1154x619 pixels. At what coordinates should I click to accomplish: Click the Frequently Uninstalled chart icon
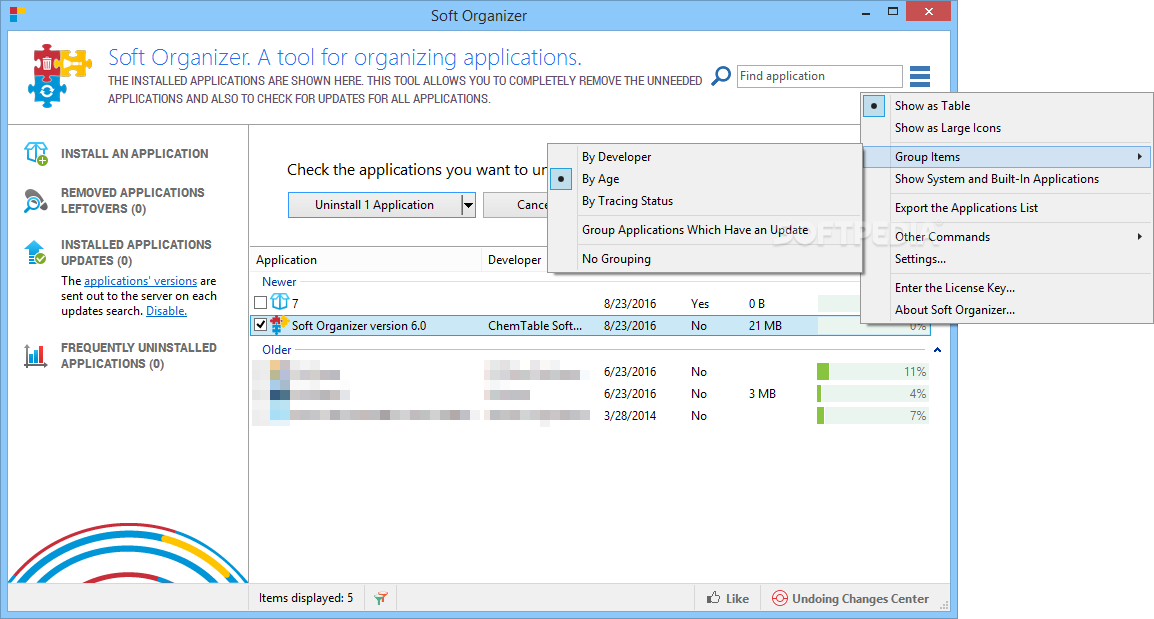(x=35, y=356)
